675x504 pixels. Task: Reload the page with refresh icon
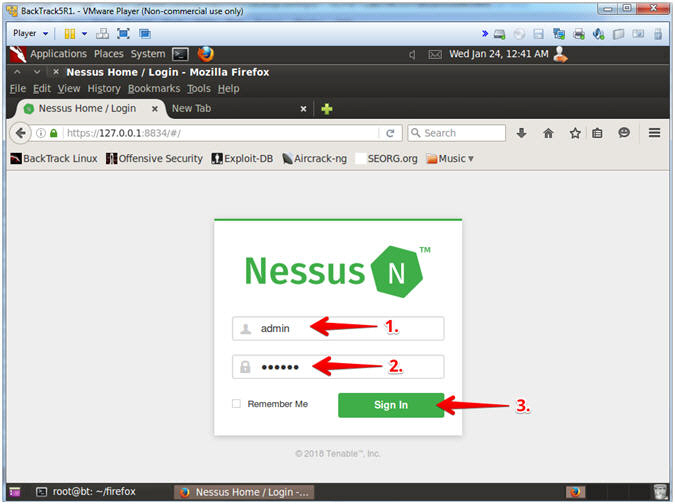390,133
